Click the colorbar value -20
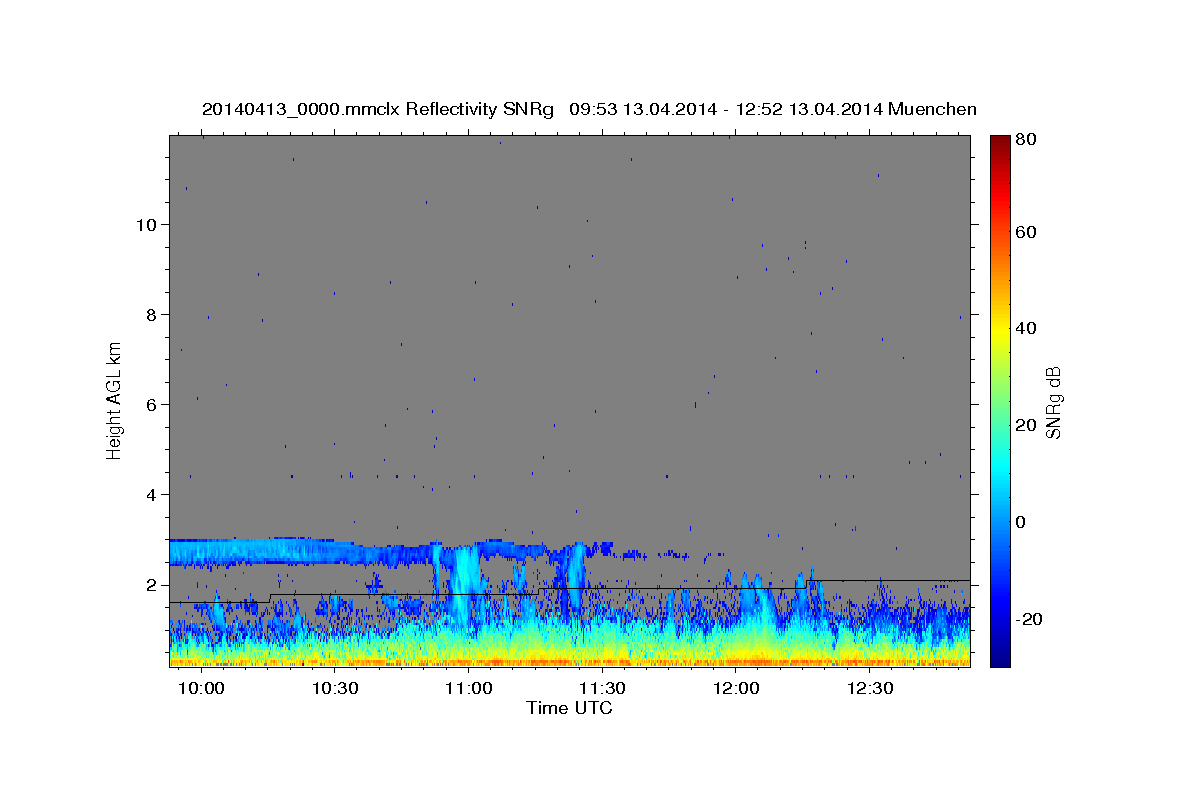The image size is (1200, 800). point(1029,619)
